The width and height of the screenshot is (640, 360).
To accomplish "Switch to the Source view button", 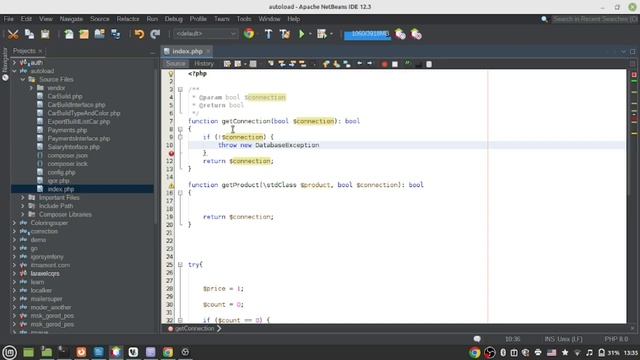I will click(x=176, y=64).
